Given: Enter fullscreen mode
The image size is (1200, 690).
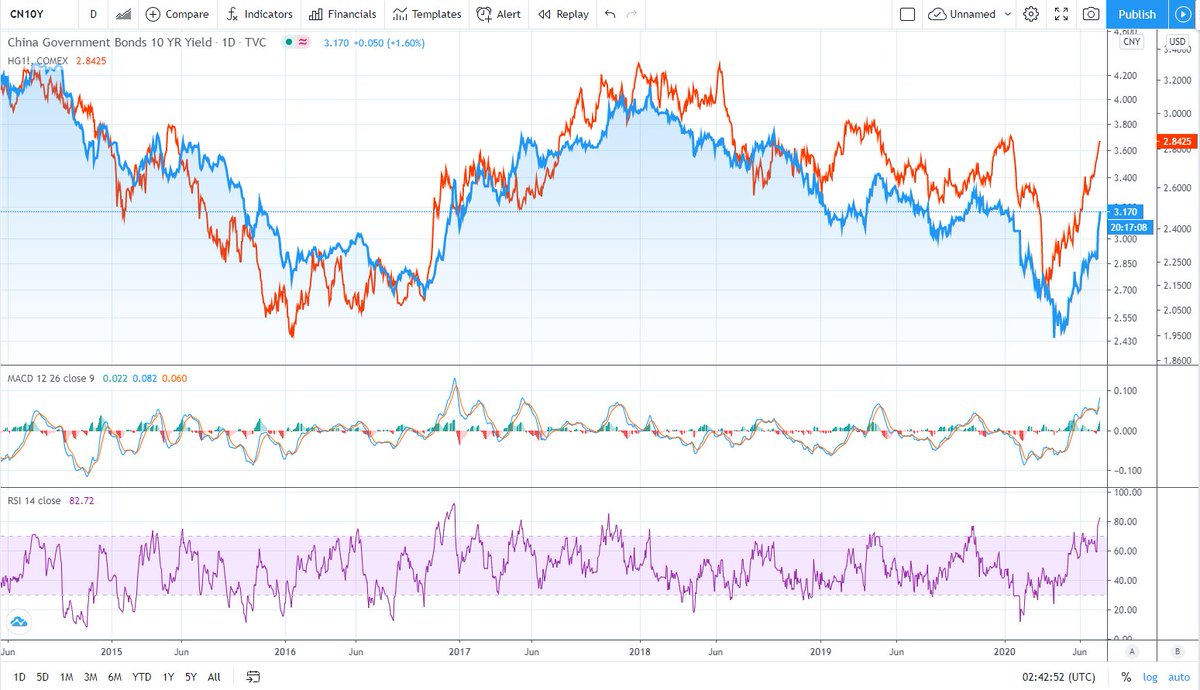Looking at the screenshot, I should pyautogui.click(x=1063, y=14).
